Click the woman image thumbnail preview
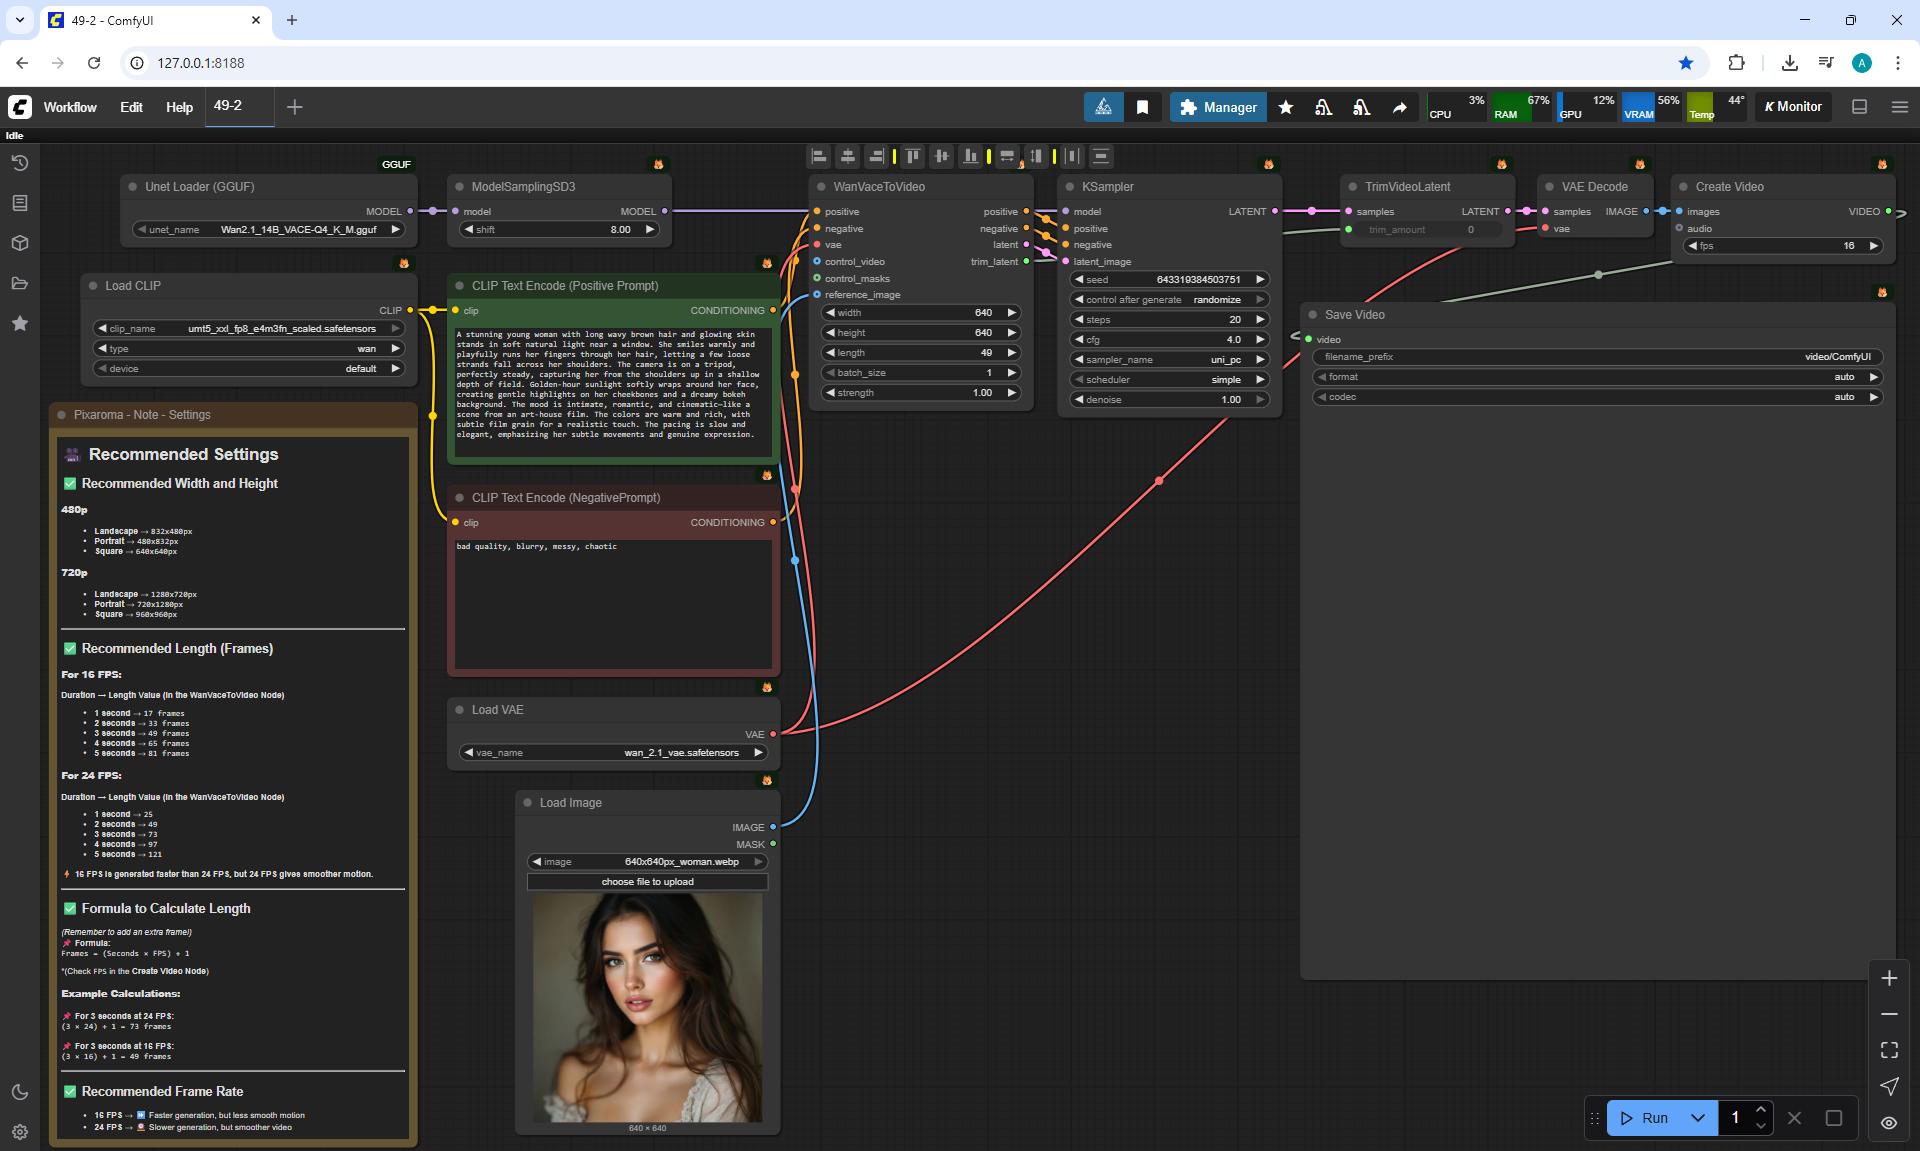This screenshot has height=1151, width=1920. tap(647, 1006)
